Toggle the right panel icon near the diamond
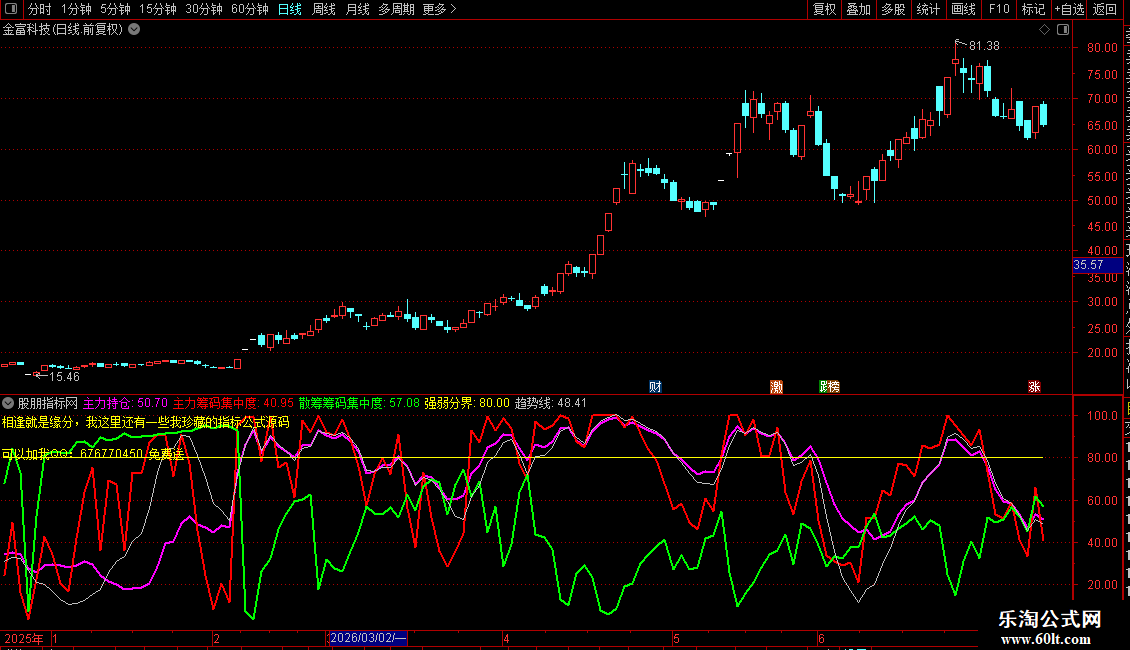The width and height of the screenshot is (1130, 650). pos(1063,30)
